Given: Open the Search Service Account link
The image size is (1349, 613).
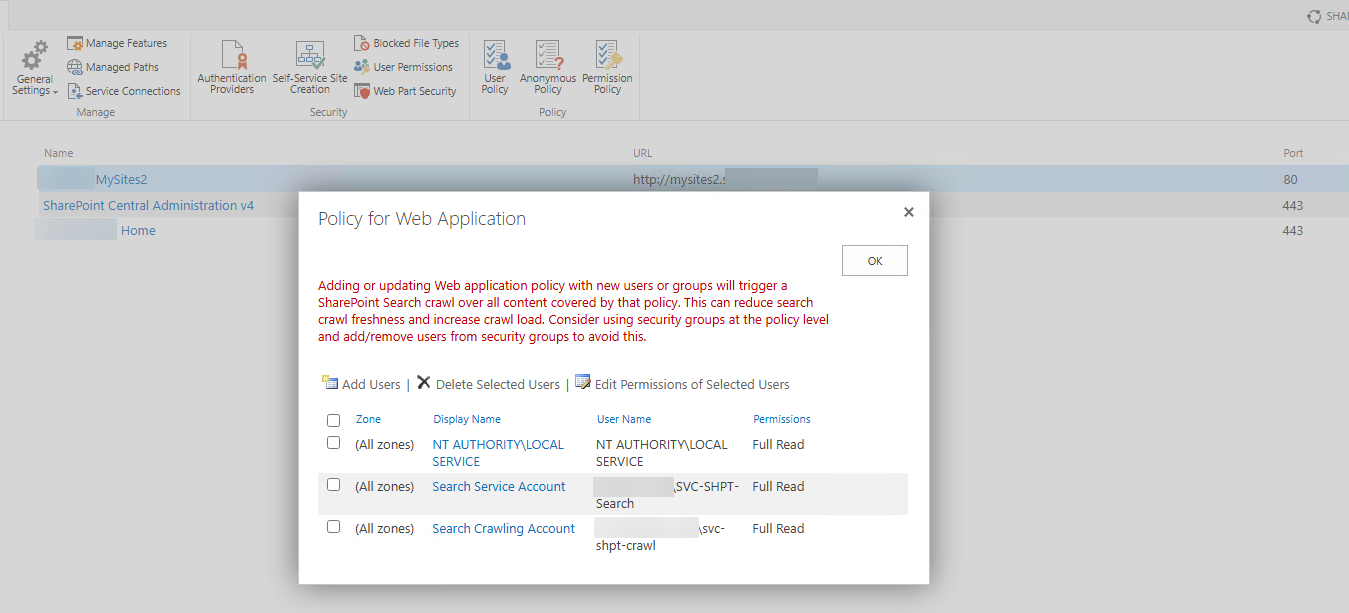Looking at the screenshot, I should [x=499, y=487].
